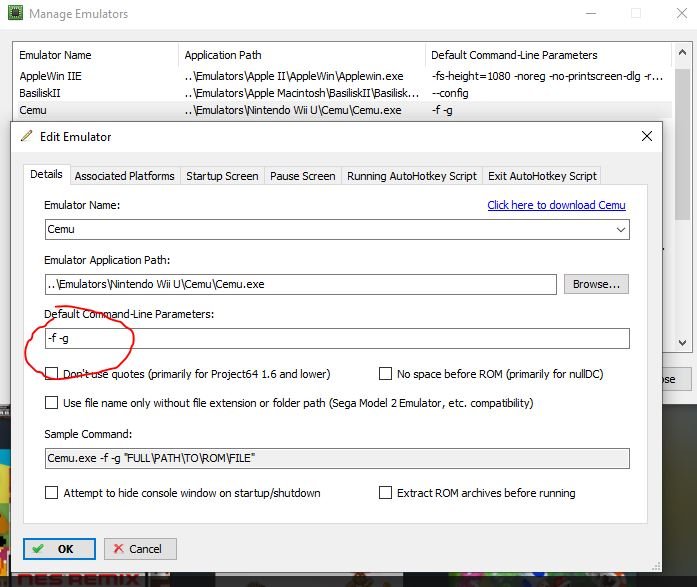Check Use file name only without extension
Image resolution: width=697 pixels, height=587 pixels.
52,403
